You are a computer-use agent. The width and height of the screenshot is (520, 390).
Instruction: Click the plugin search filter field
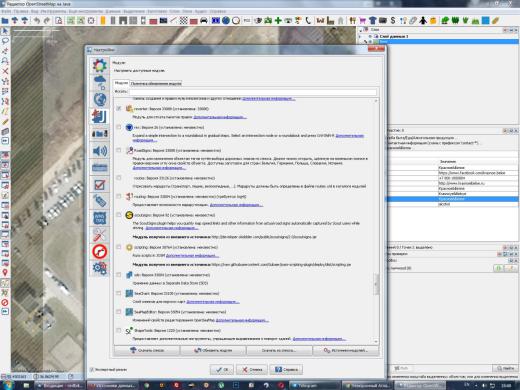[x=253, y=92]
